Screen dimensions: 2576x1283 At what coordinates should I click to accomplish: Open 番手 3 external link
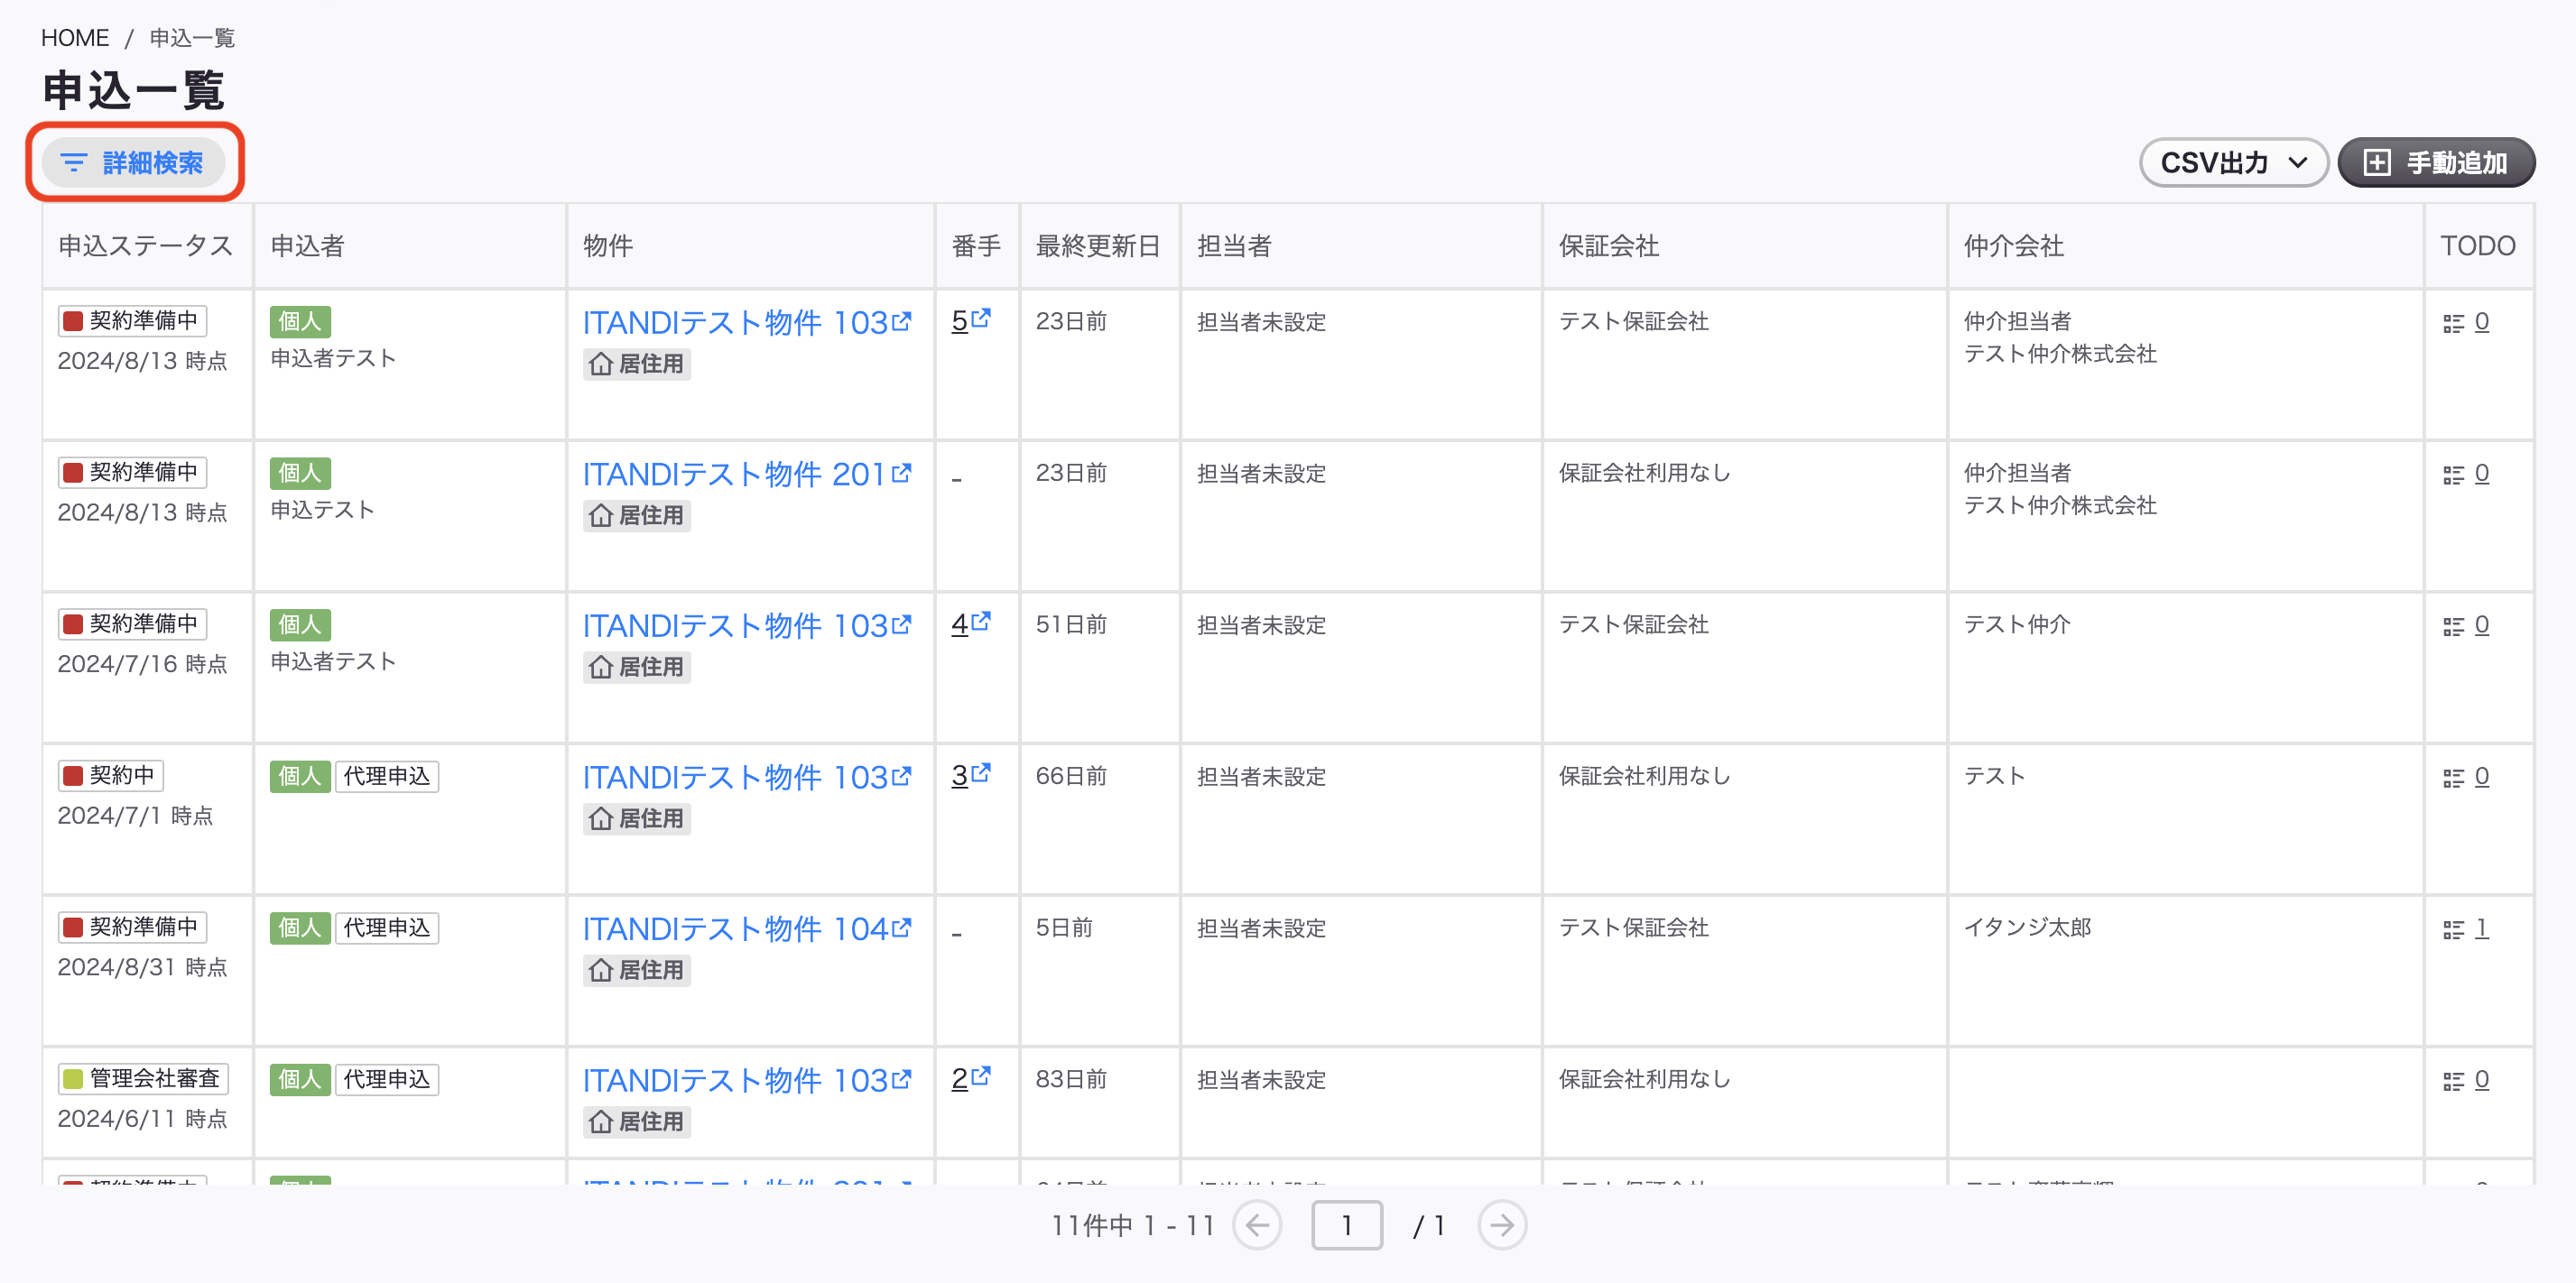pos(970,775)
